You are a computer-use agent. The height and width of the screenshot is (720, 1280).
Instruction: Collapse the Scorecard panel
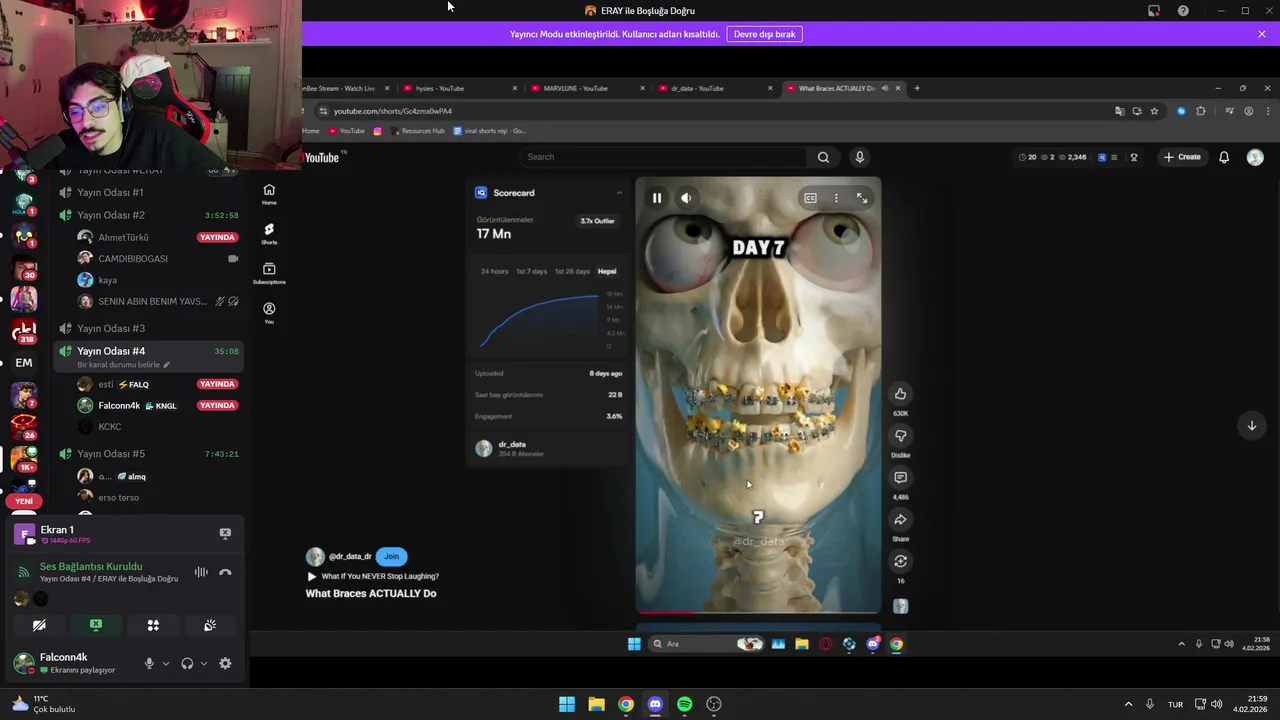pos(619,193)
